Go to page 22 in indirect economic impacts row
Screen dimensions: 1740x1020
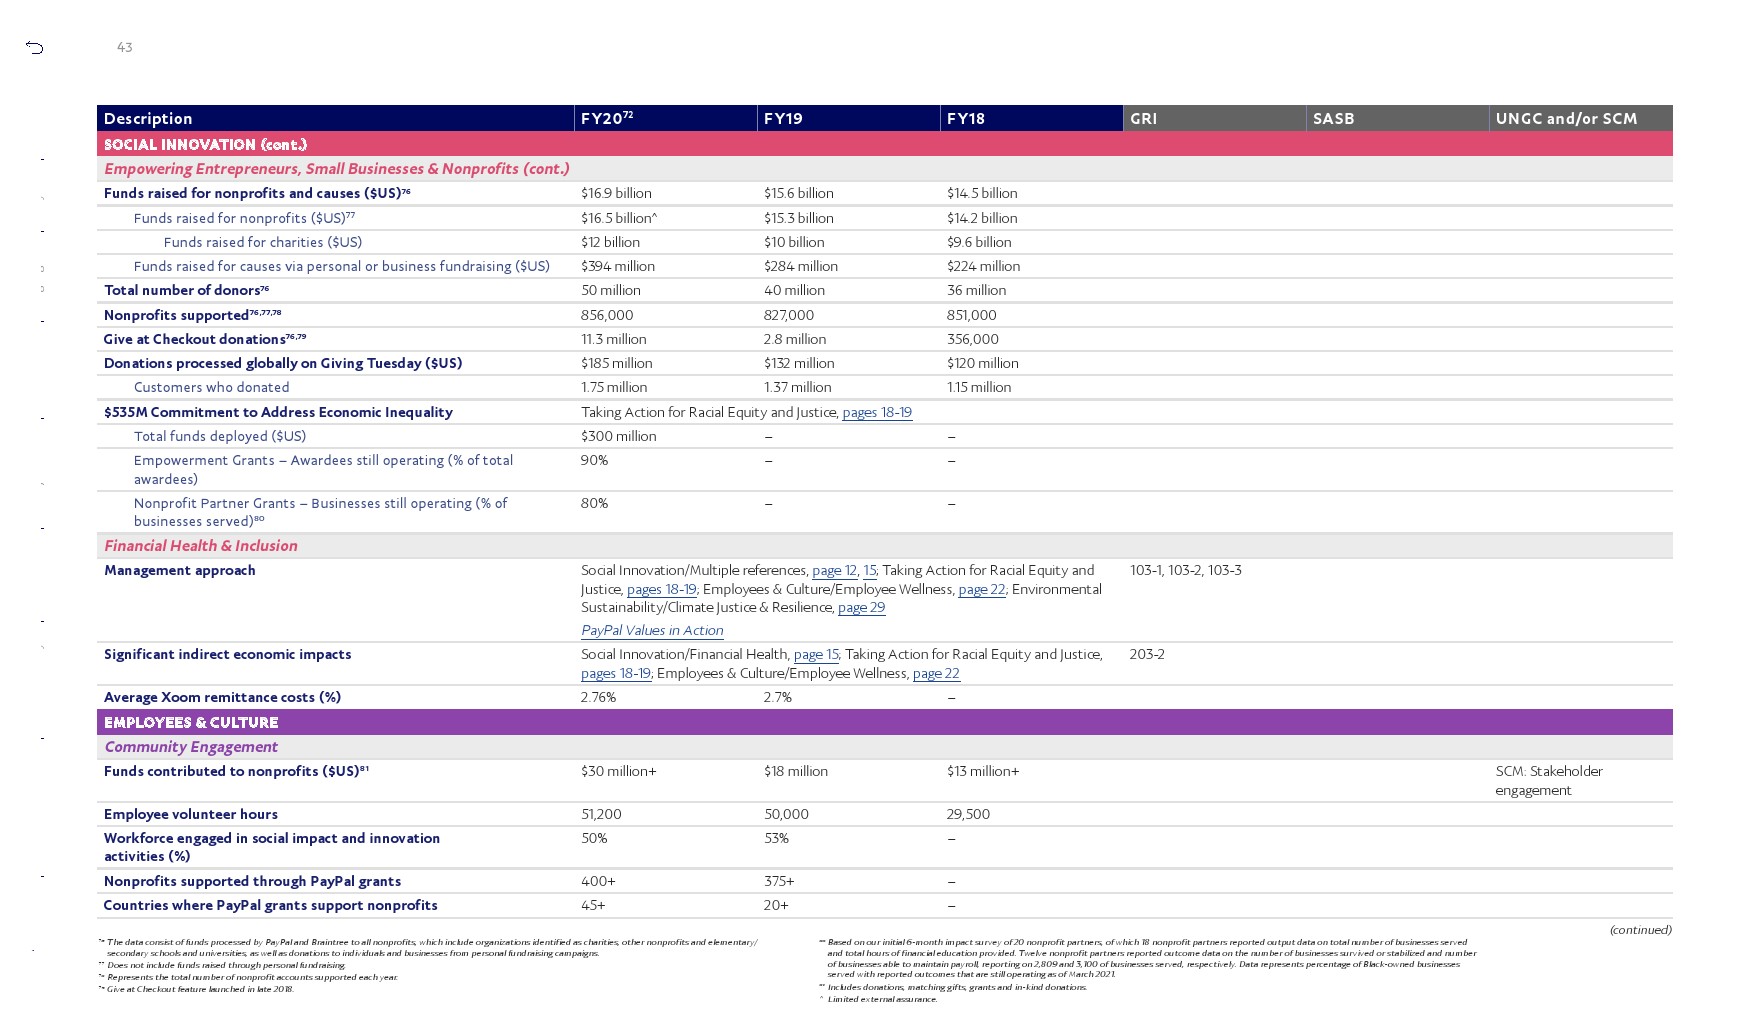point(936,673)
